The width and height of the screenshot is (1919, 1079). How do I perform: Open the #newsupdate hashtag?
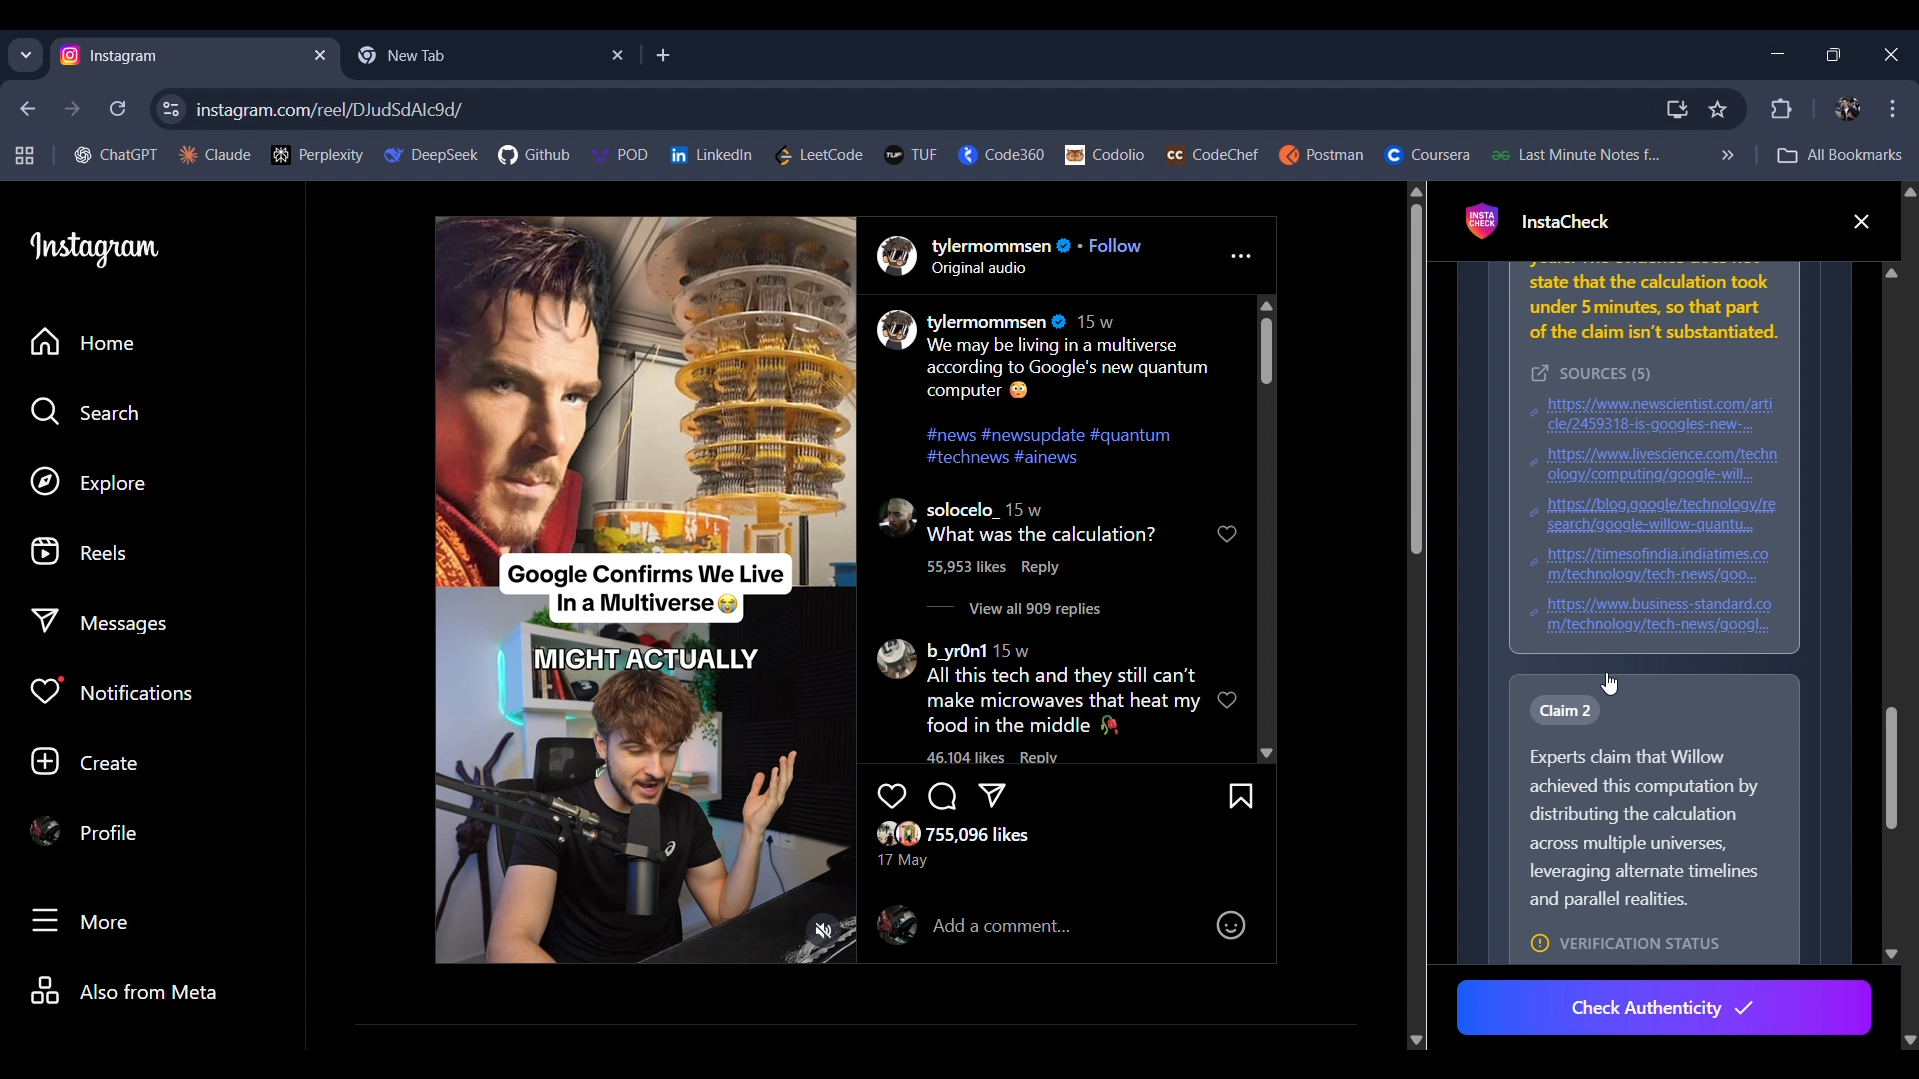tap(1033, 435)
